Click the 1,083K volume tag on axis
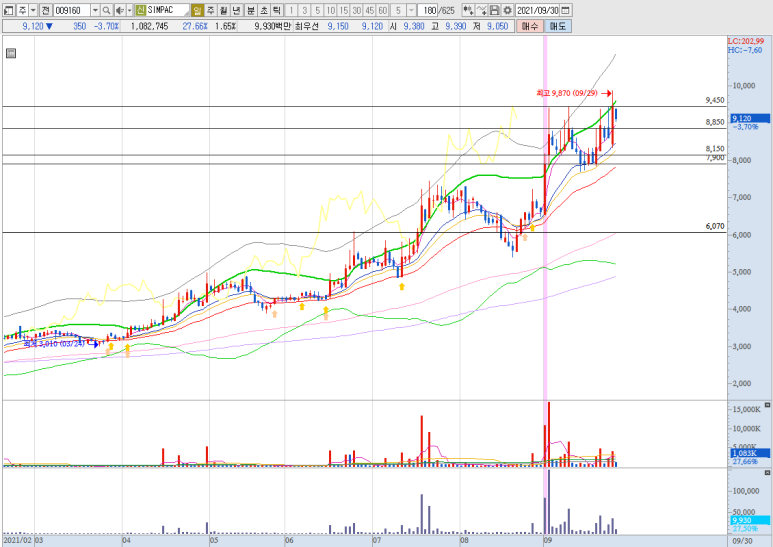The height and width of the screenshot is (547, 773). (x=750, y=453)
